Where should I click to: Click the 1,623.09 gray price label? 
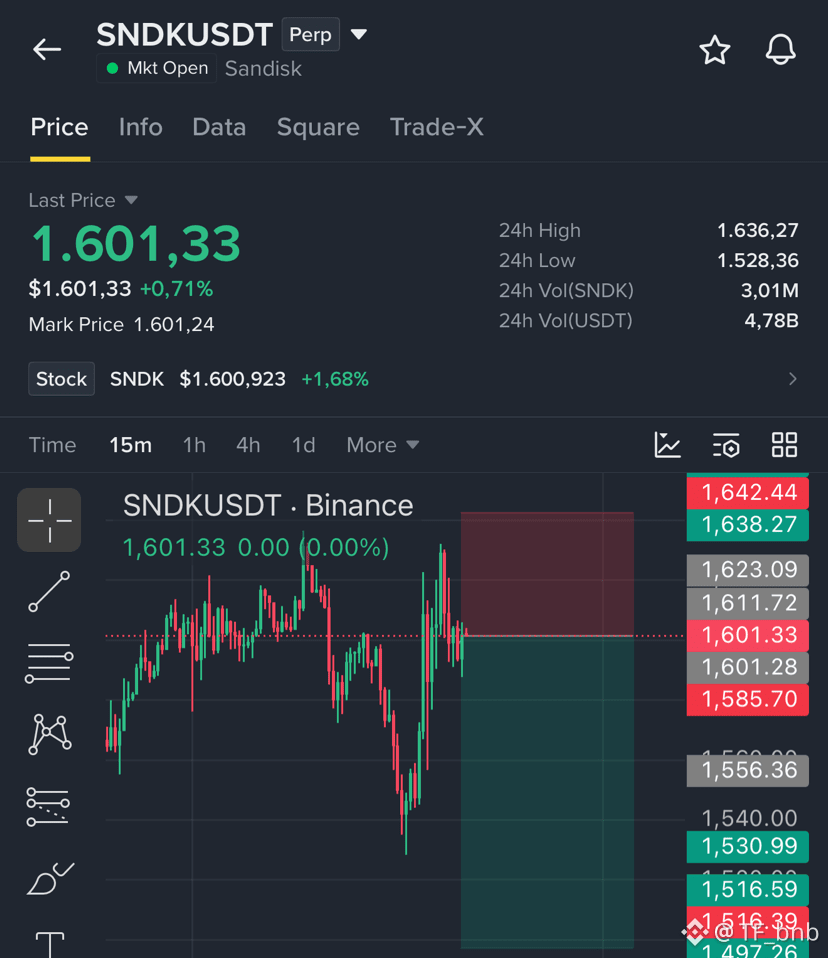(x=747, y=570)
